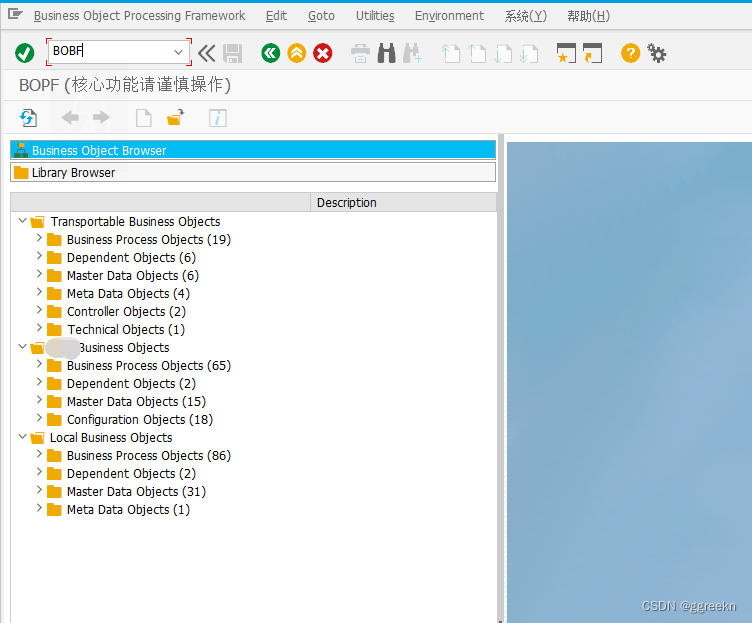Viewport: 752px width, 623px height.
Task: Expand Master Data Objects (15)
Action: coord(39,400)
